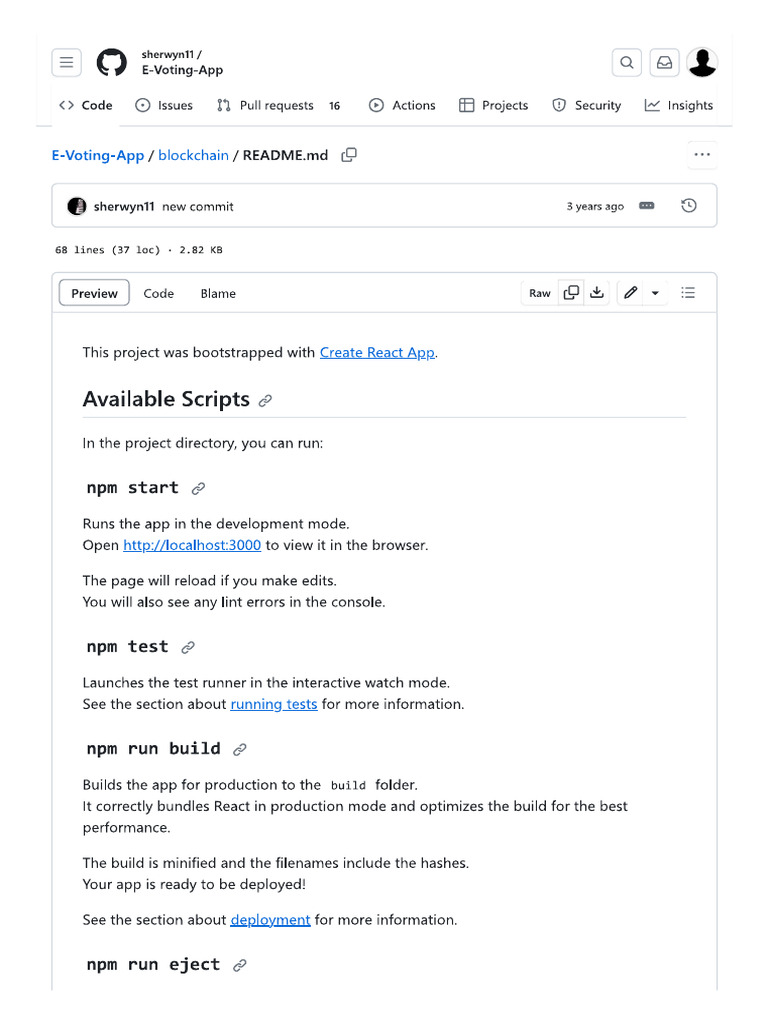Open the outline list icon
Screen dimensions: 768x1024
(x=688, y=293)
